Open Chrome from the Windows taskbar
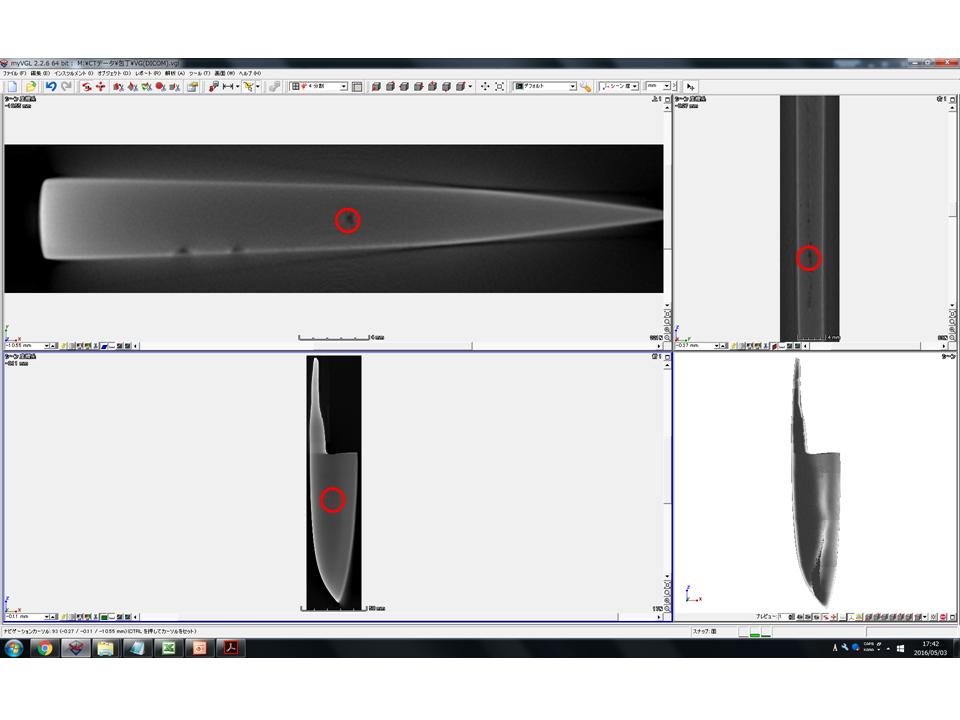The image size is (960, 720). (x=44, y=648)
